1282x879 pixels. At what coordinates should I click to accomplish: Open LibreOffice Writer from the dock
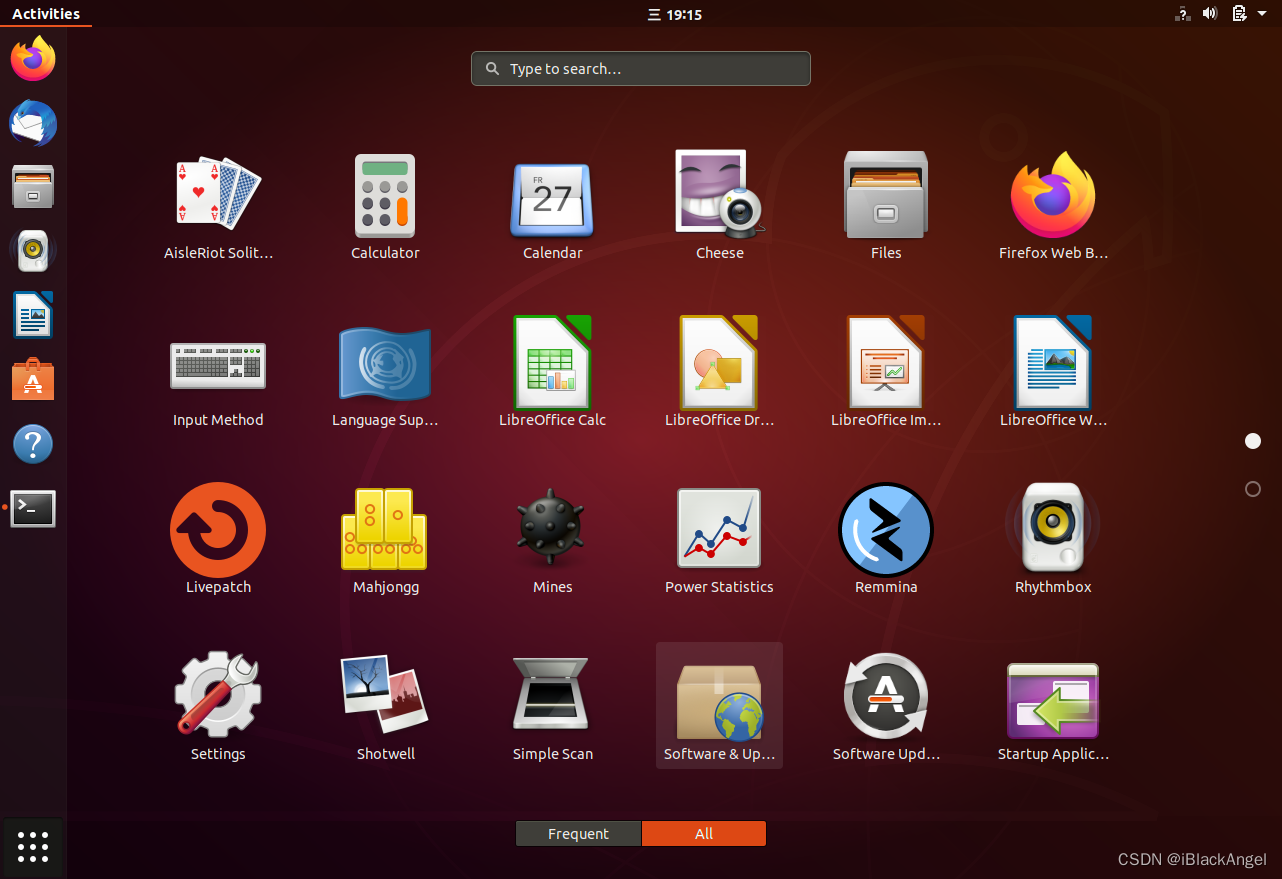click(x=33, y=315)
